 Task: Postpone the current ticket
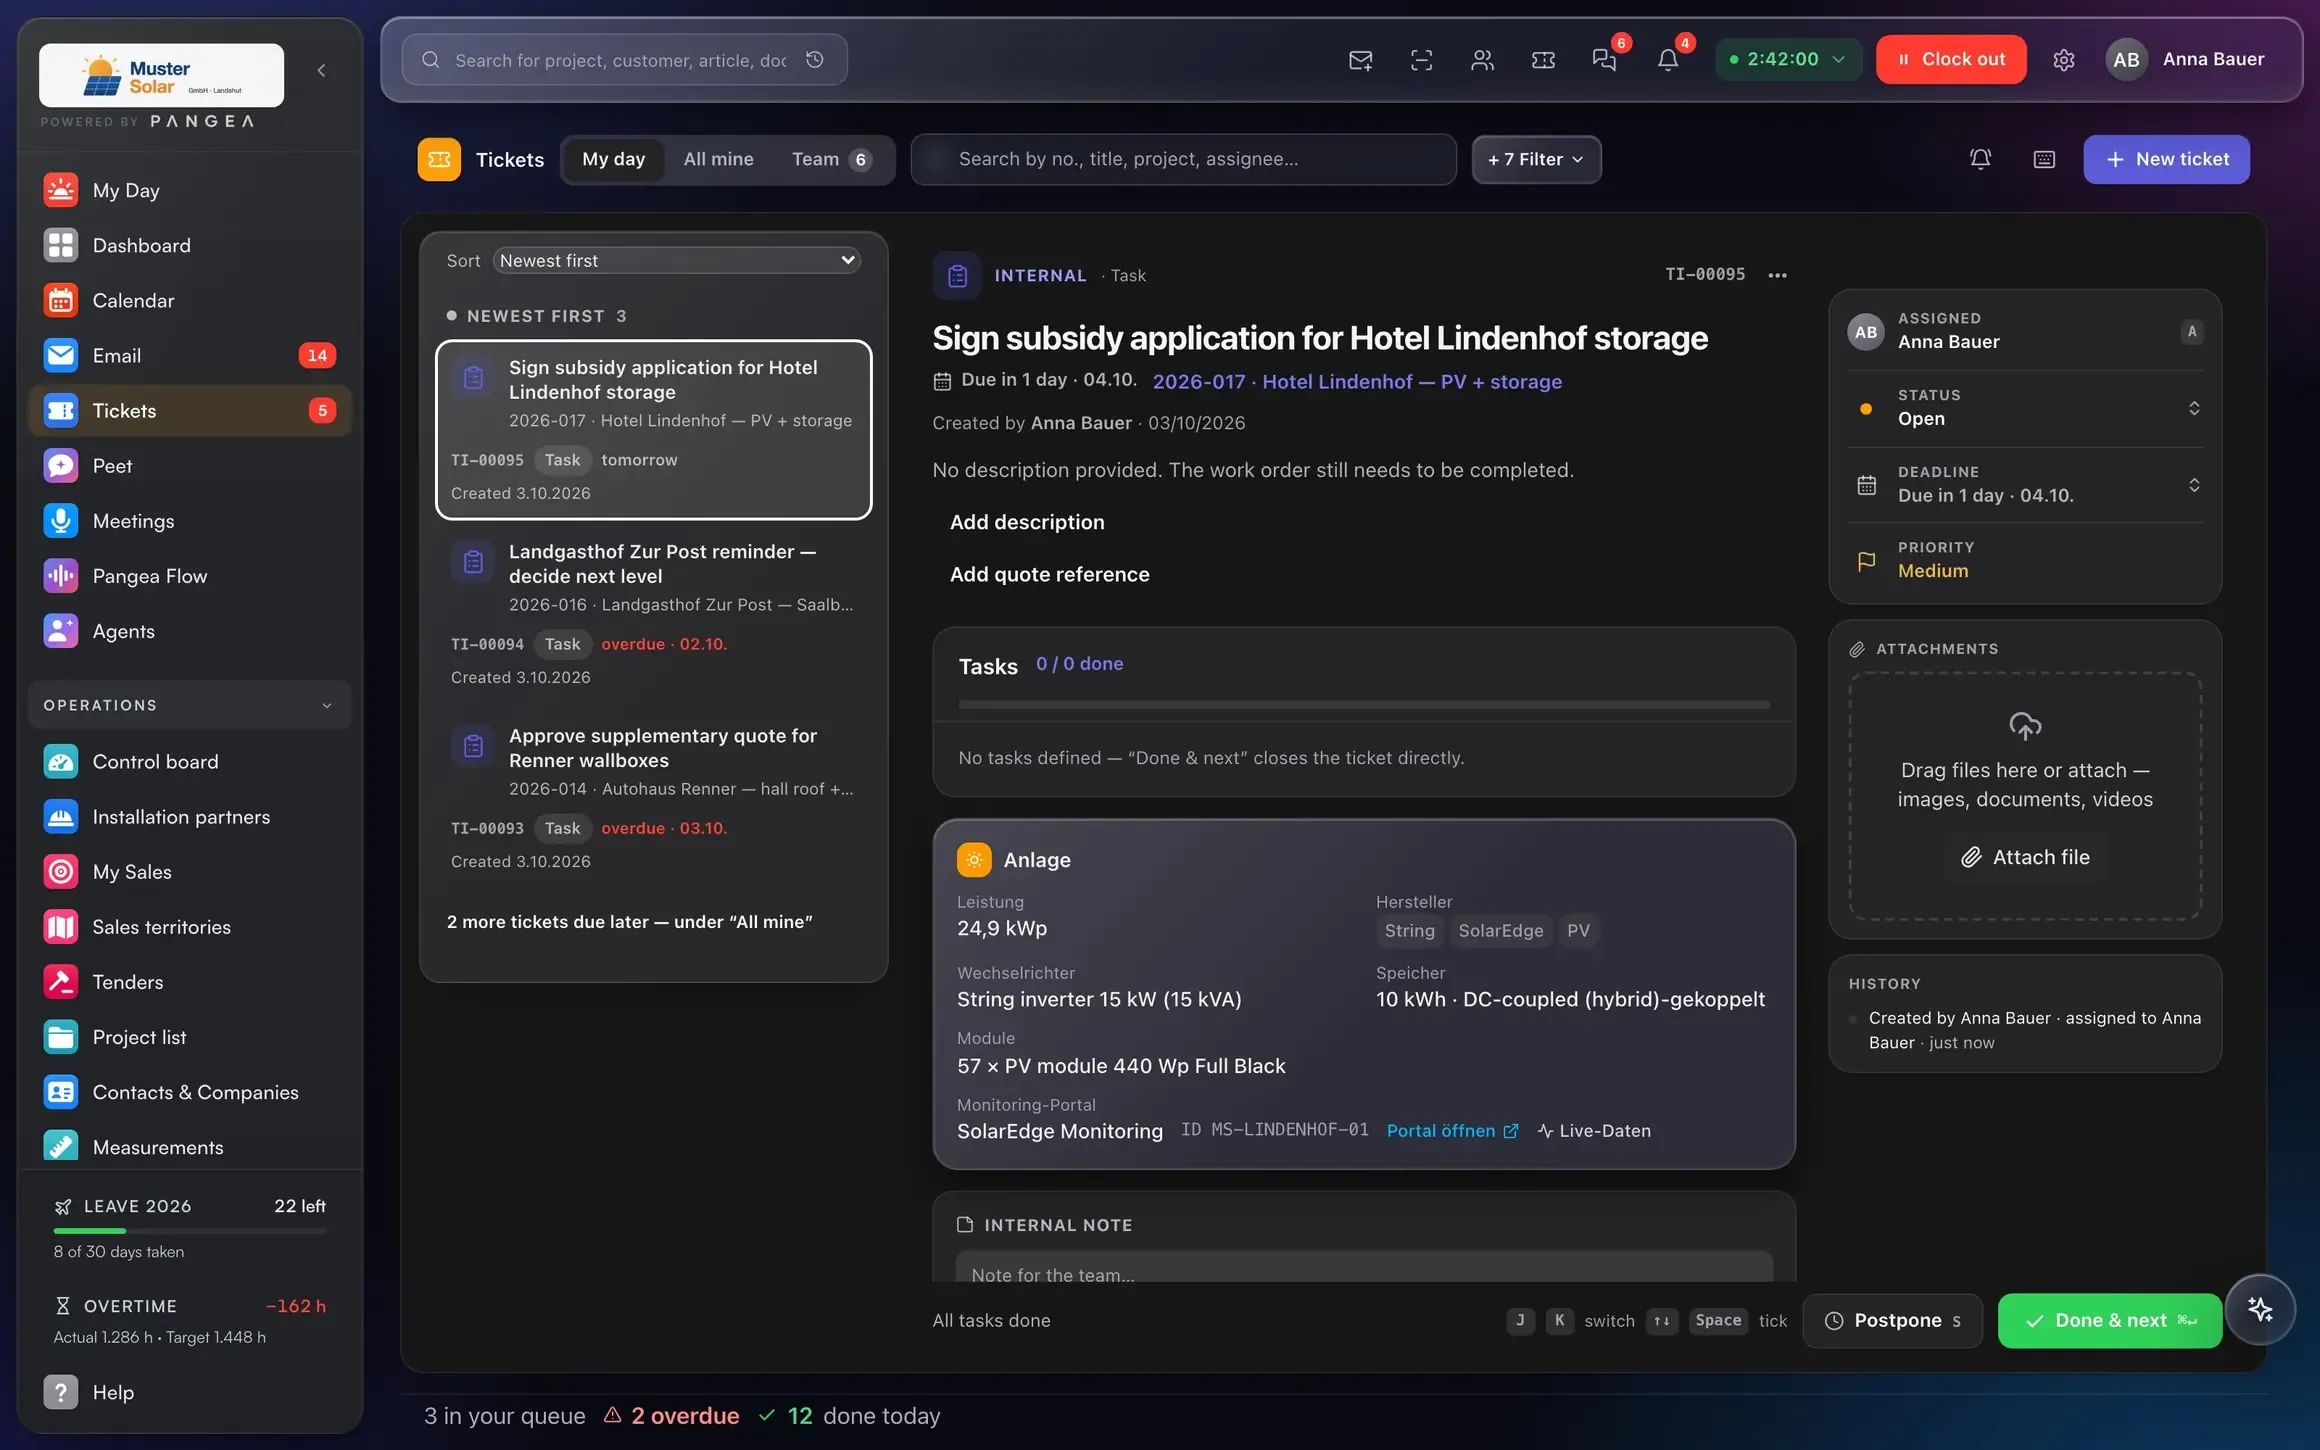click(x=1892, y=1320)
